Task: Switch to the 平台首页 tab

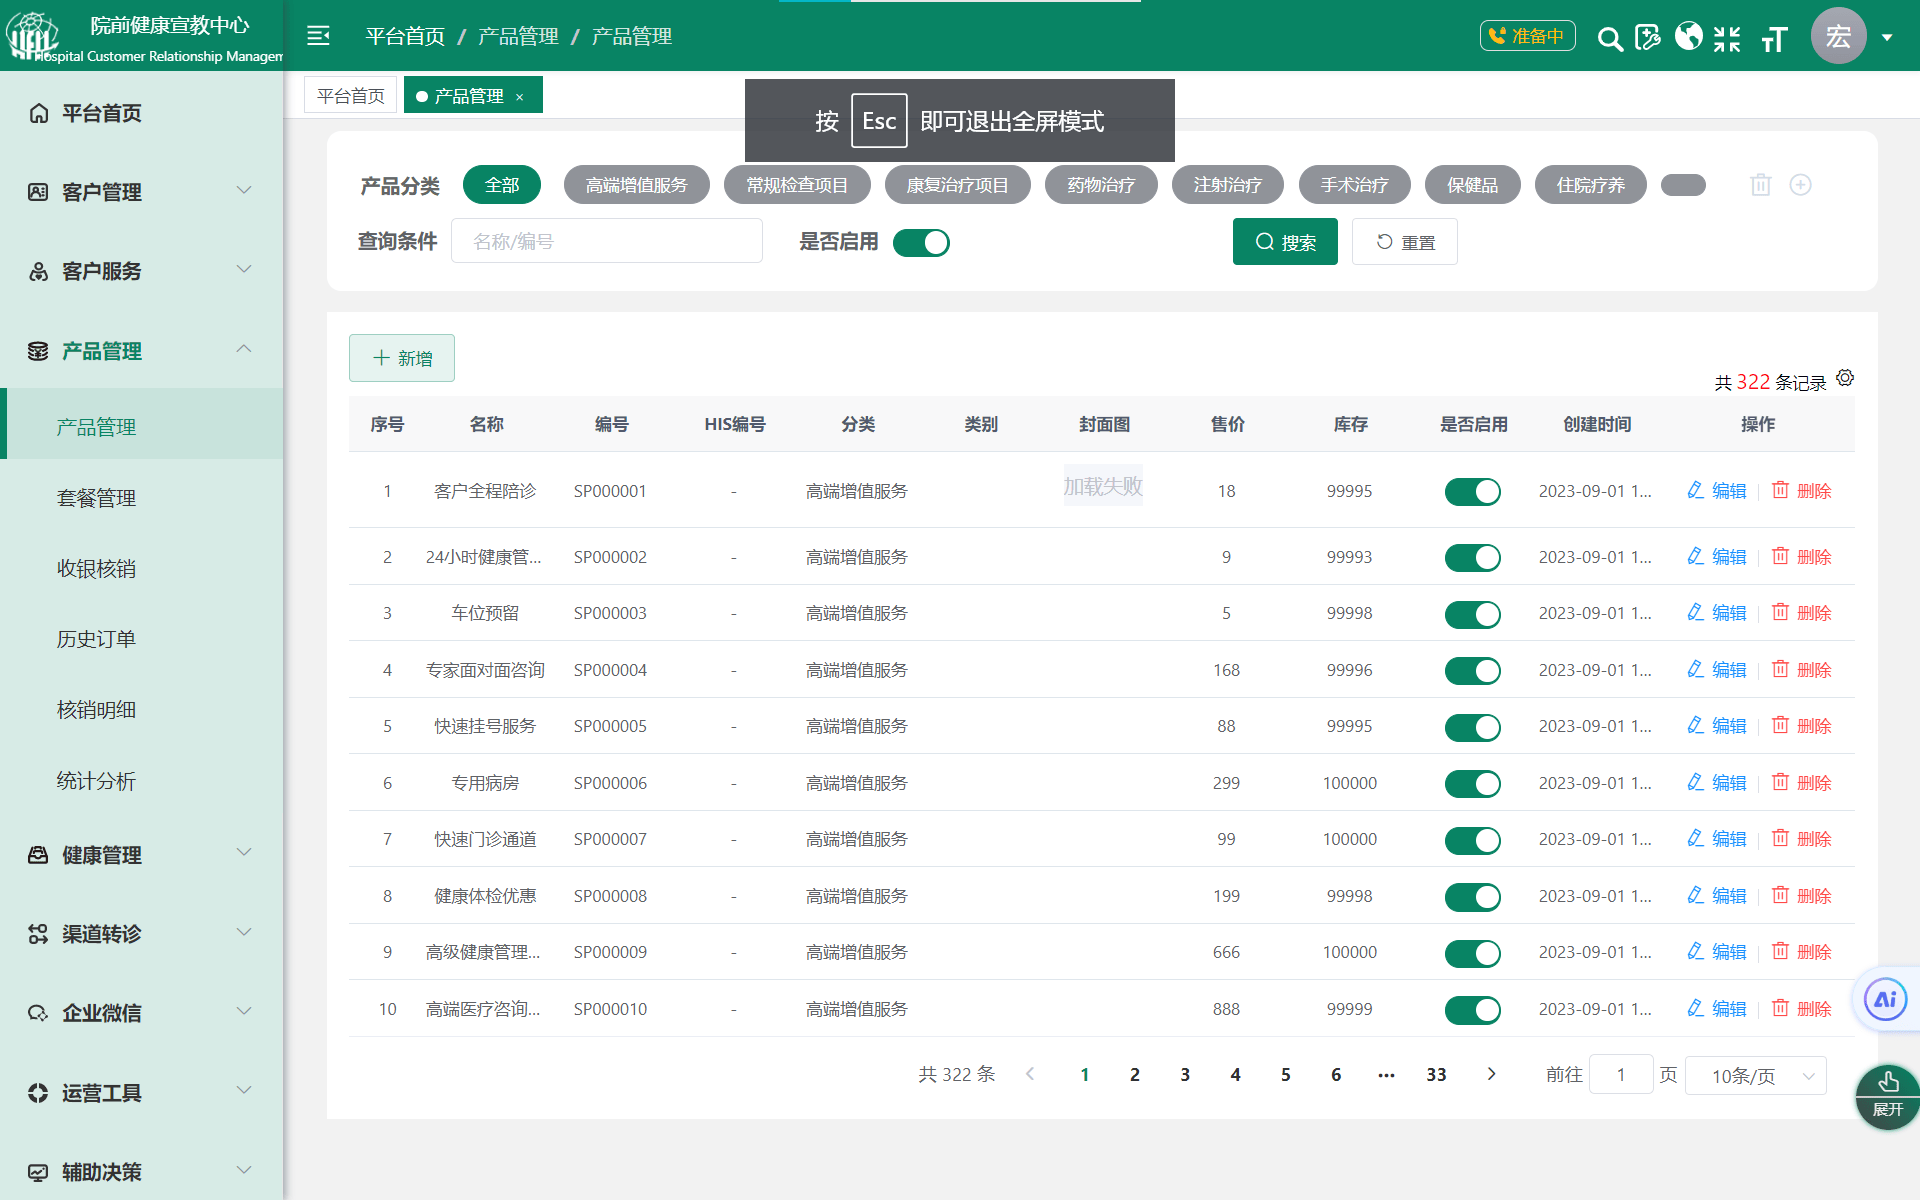Action: point(349,94)
